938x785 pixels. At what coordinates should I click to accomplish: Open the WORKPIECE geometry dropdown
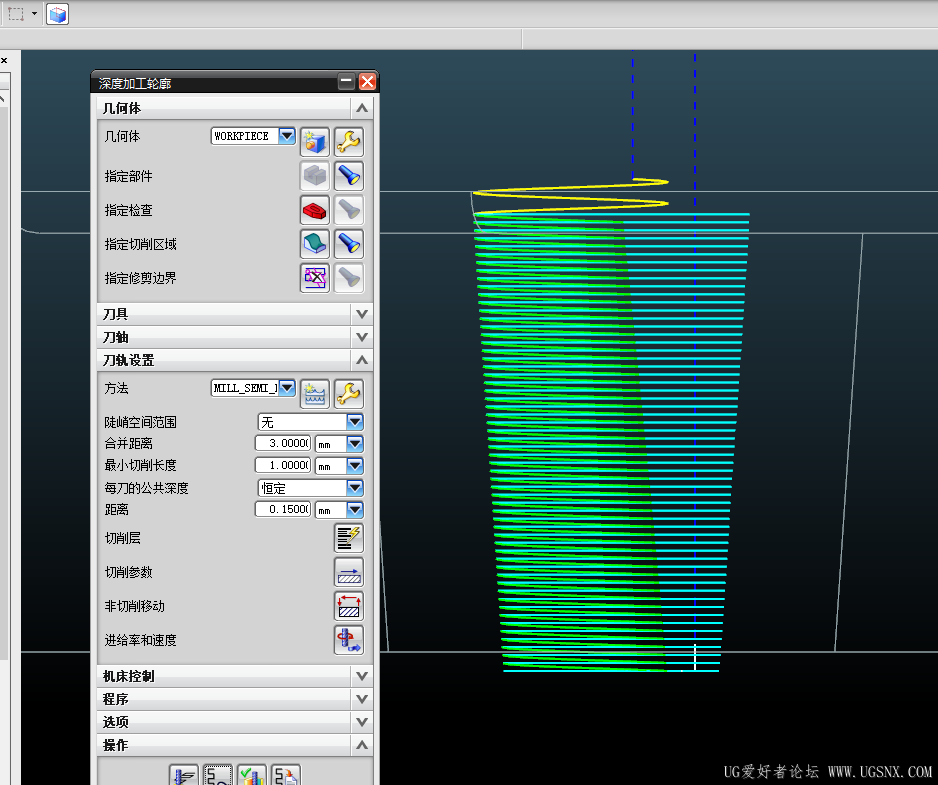pos(287,136)
